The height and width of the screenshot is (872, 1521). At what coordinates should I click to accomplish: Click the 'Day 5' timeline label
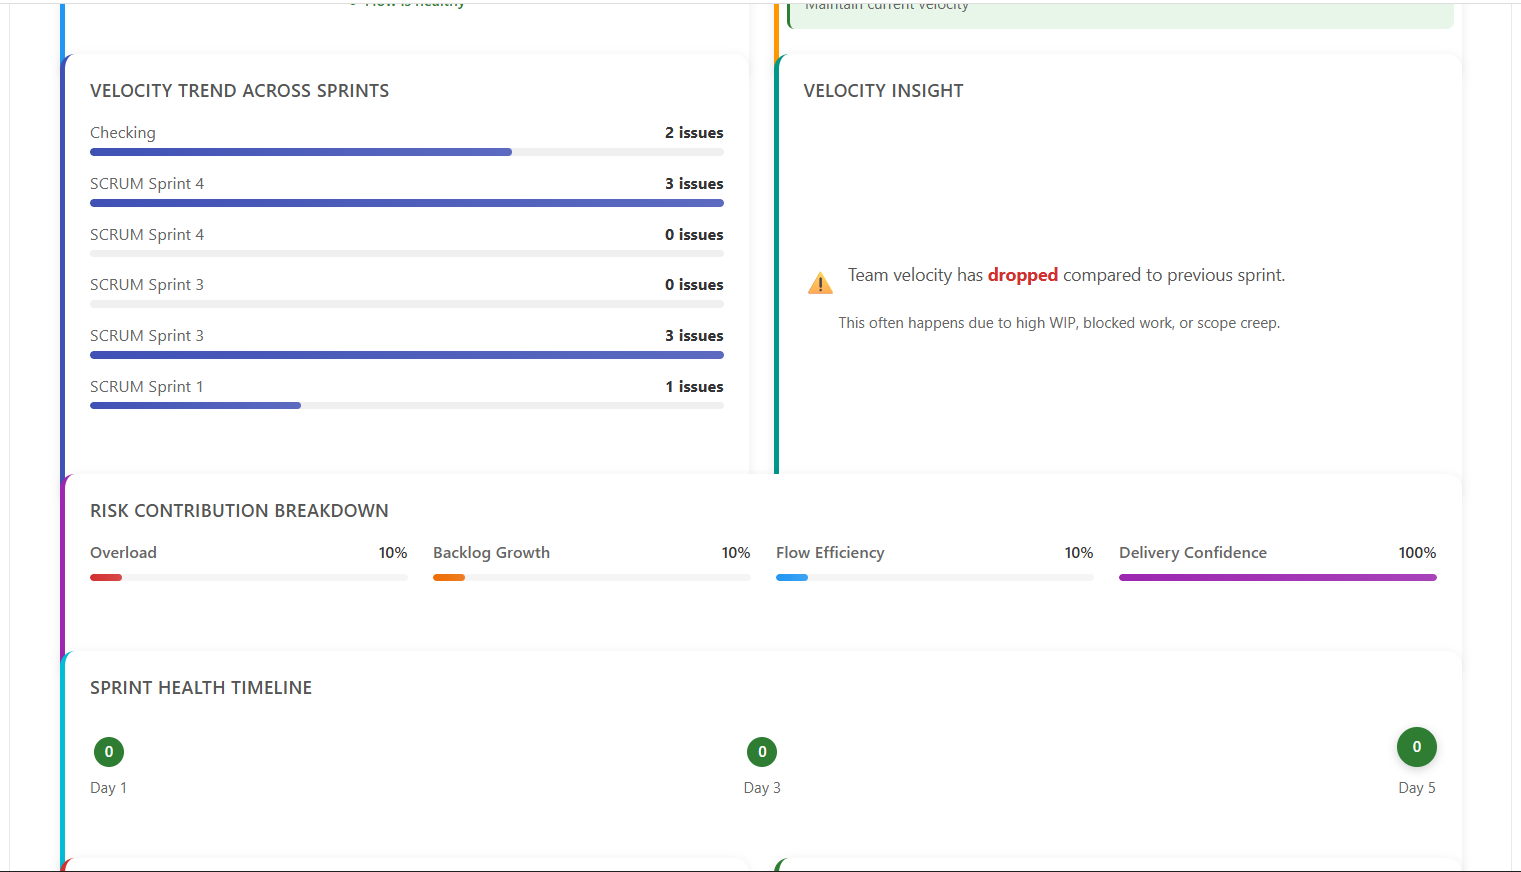coord(1417,788)
